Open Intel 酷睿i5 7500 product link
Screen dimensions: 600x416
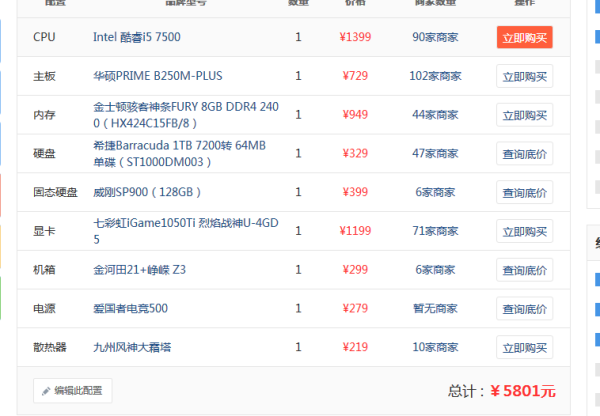coord(137,37)
